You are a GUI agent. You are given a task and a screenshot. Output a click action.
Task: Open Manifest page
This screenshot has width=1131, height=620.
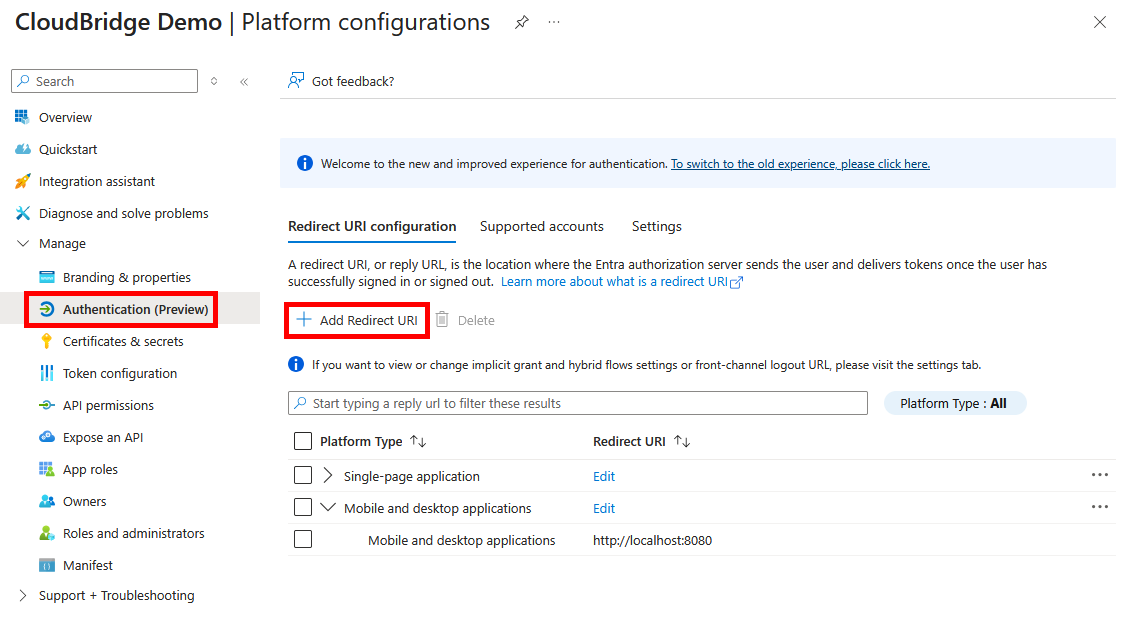tap(88, 566)
